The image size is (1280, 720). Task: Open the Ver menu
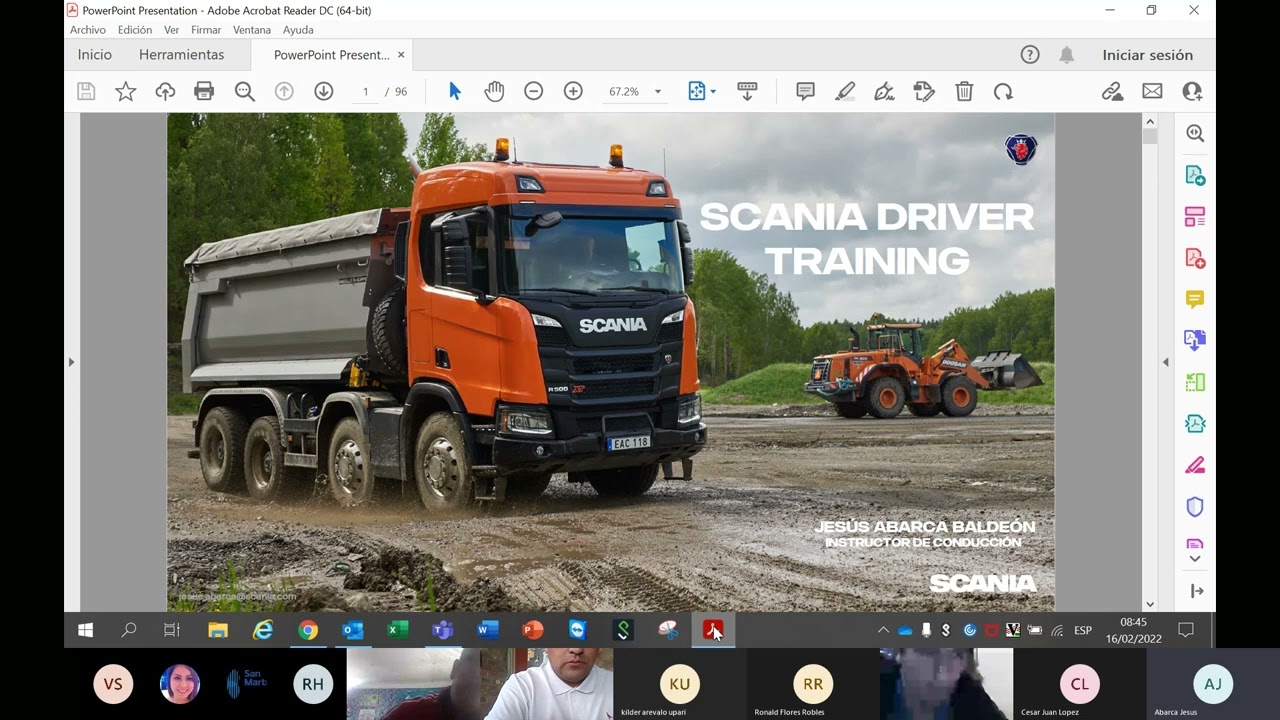click(x=172, y=30)
